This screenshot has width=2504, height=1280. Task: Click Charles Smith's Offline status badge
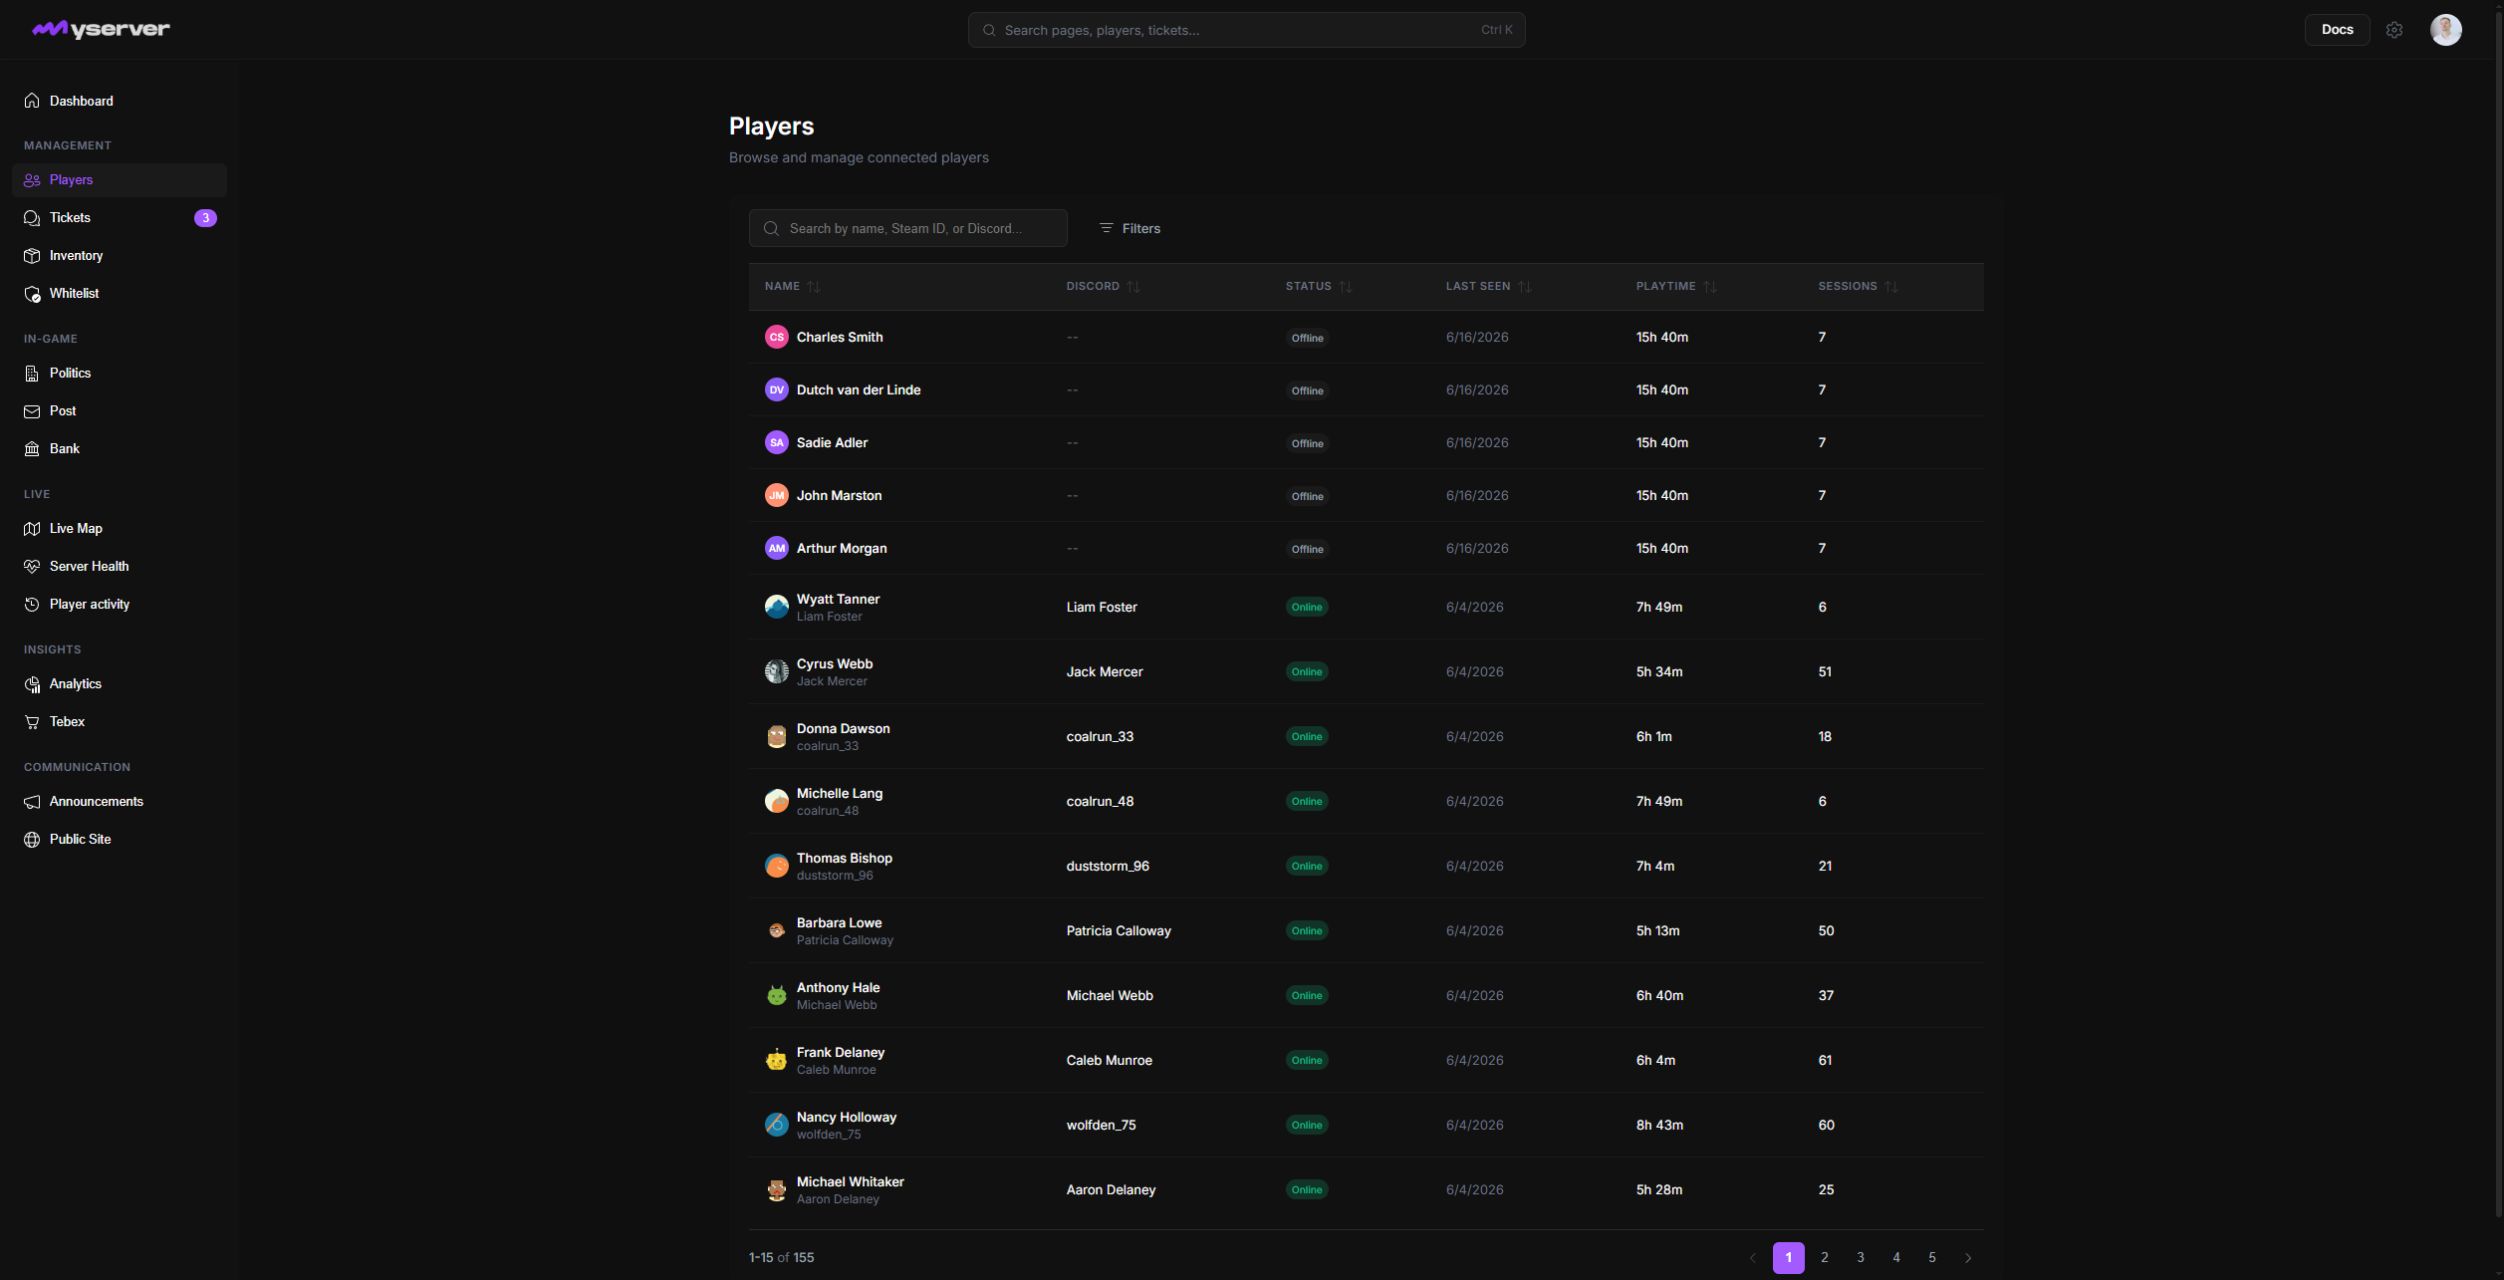(1307, 338)
